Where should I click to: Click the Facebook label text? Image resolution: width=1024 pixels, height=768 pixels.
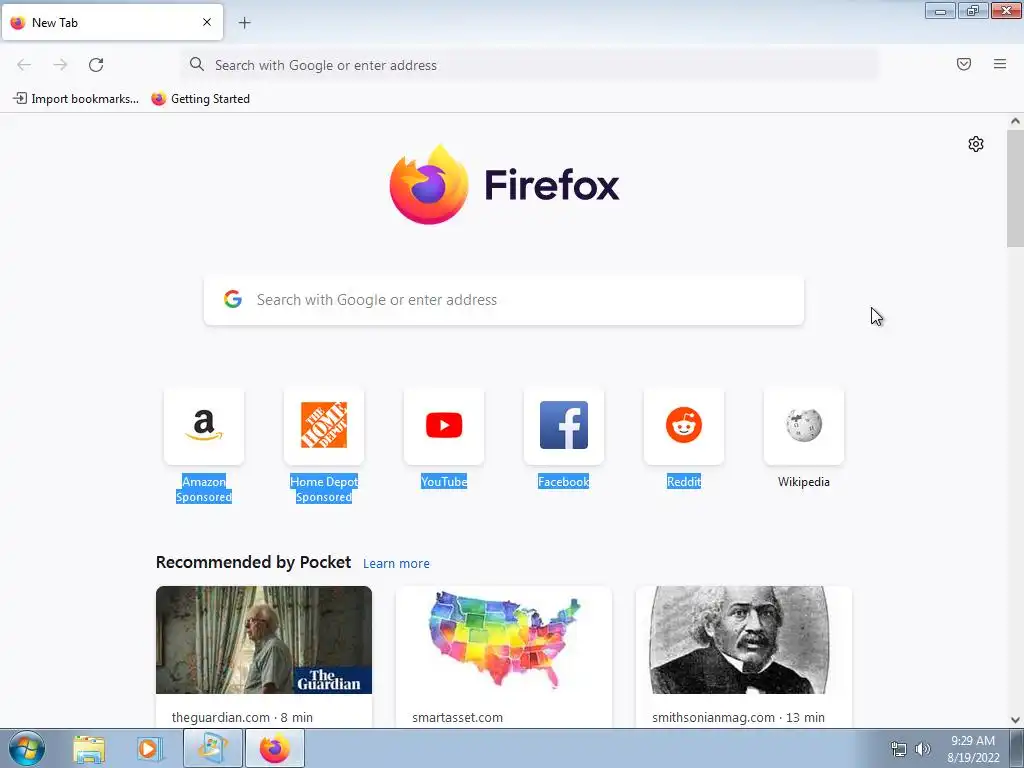pos(564,482)
